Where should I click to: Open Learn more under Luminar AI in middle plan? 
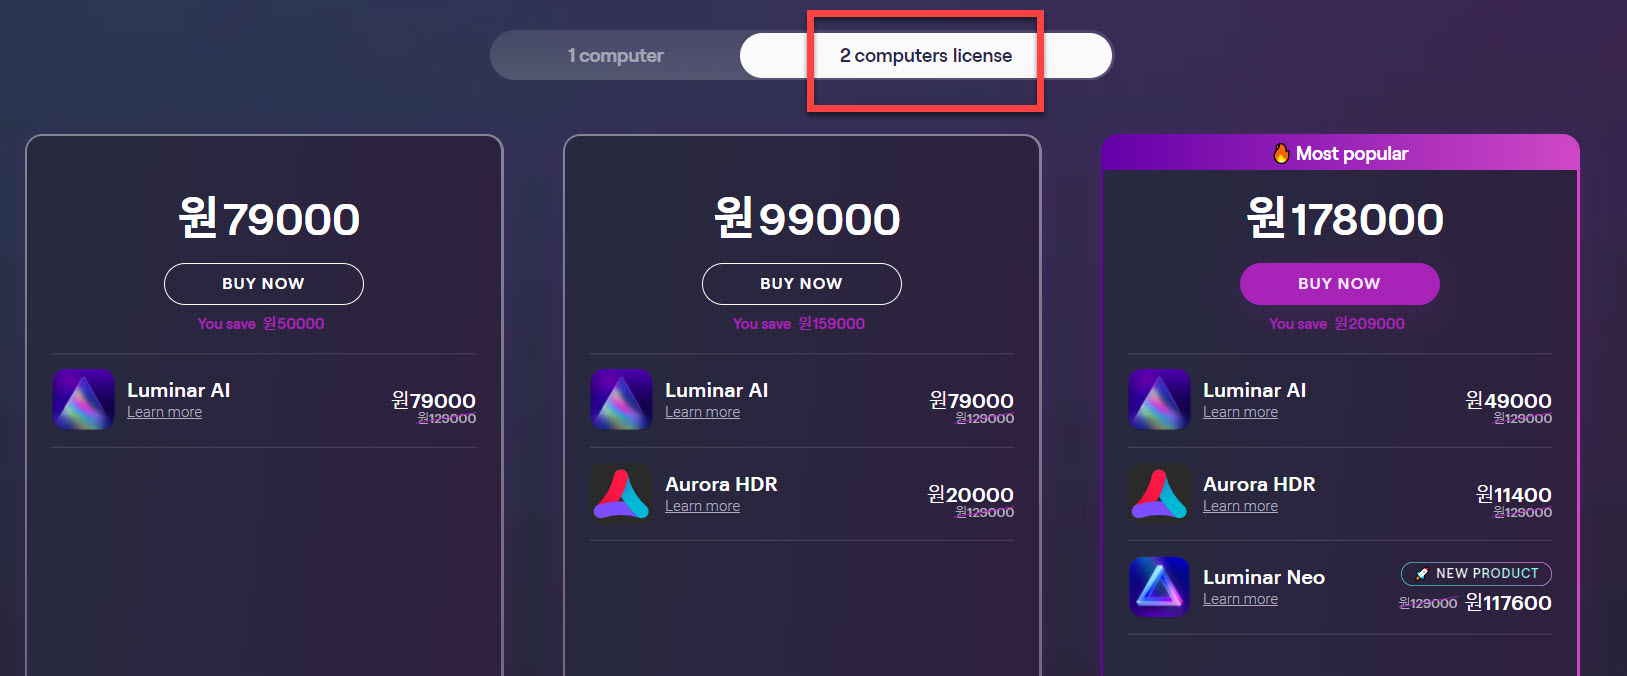point(703,412)
